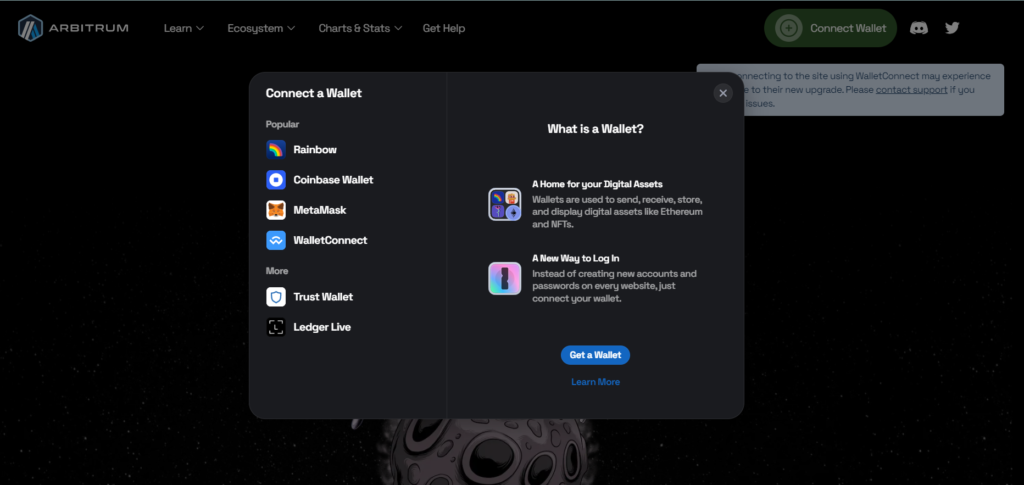Click the More section label
The height and width of the screenshot is (485, 1024).
coord(277,271)
